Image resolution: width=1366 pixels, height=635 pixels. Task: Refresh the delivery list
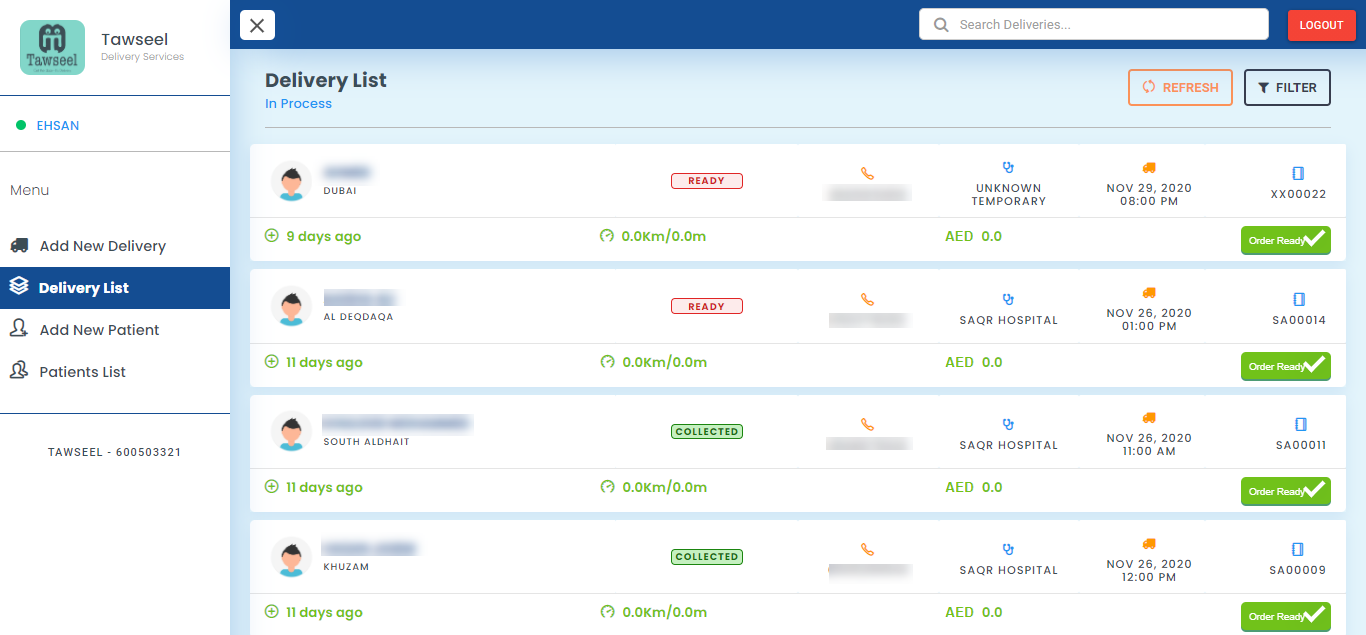pos(1180,88)
